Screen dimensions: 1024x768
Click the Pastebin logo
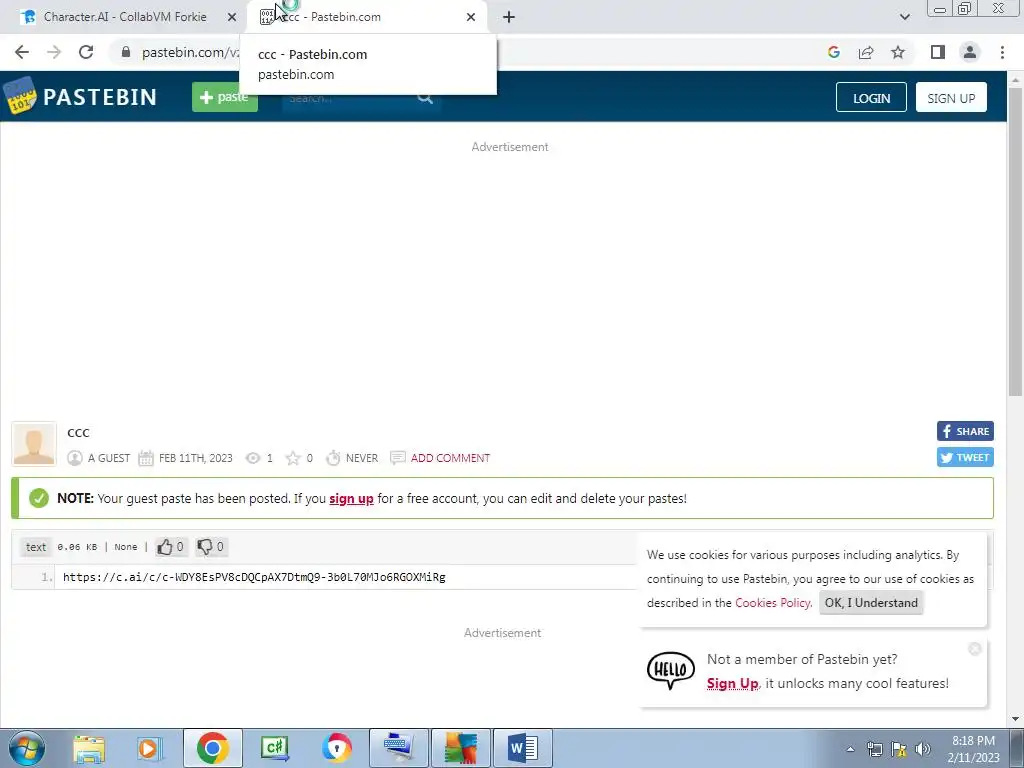click(80, 97)
